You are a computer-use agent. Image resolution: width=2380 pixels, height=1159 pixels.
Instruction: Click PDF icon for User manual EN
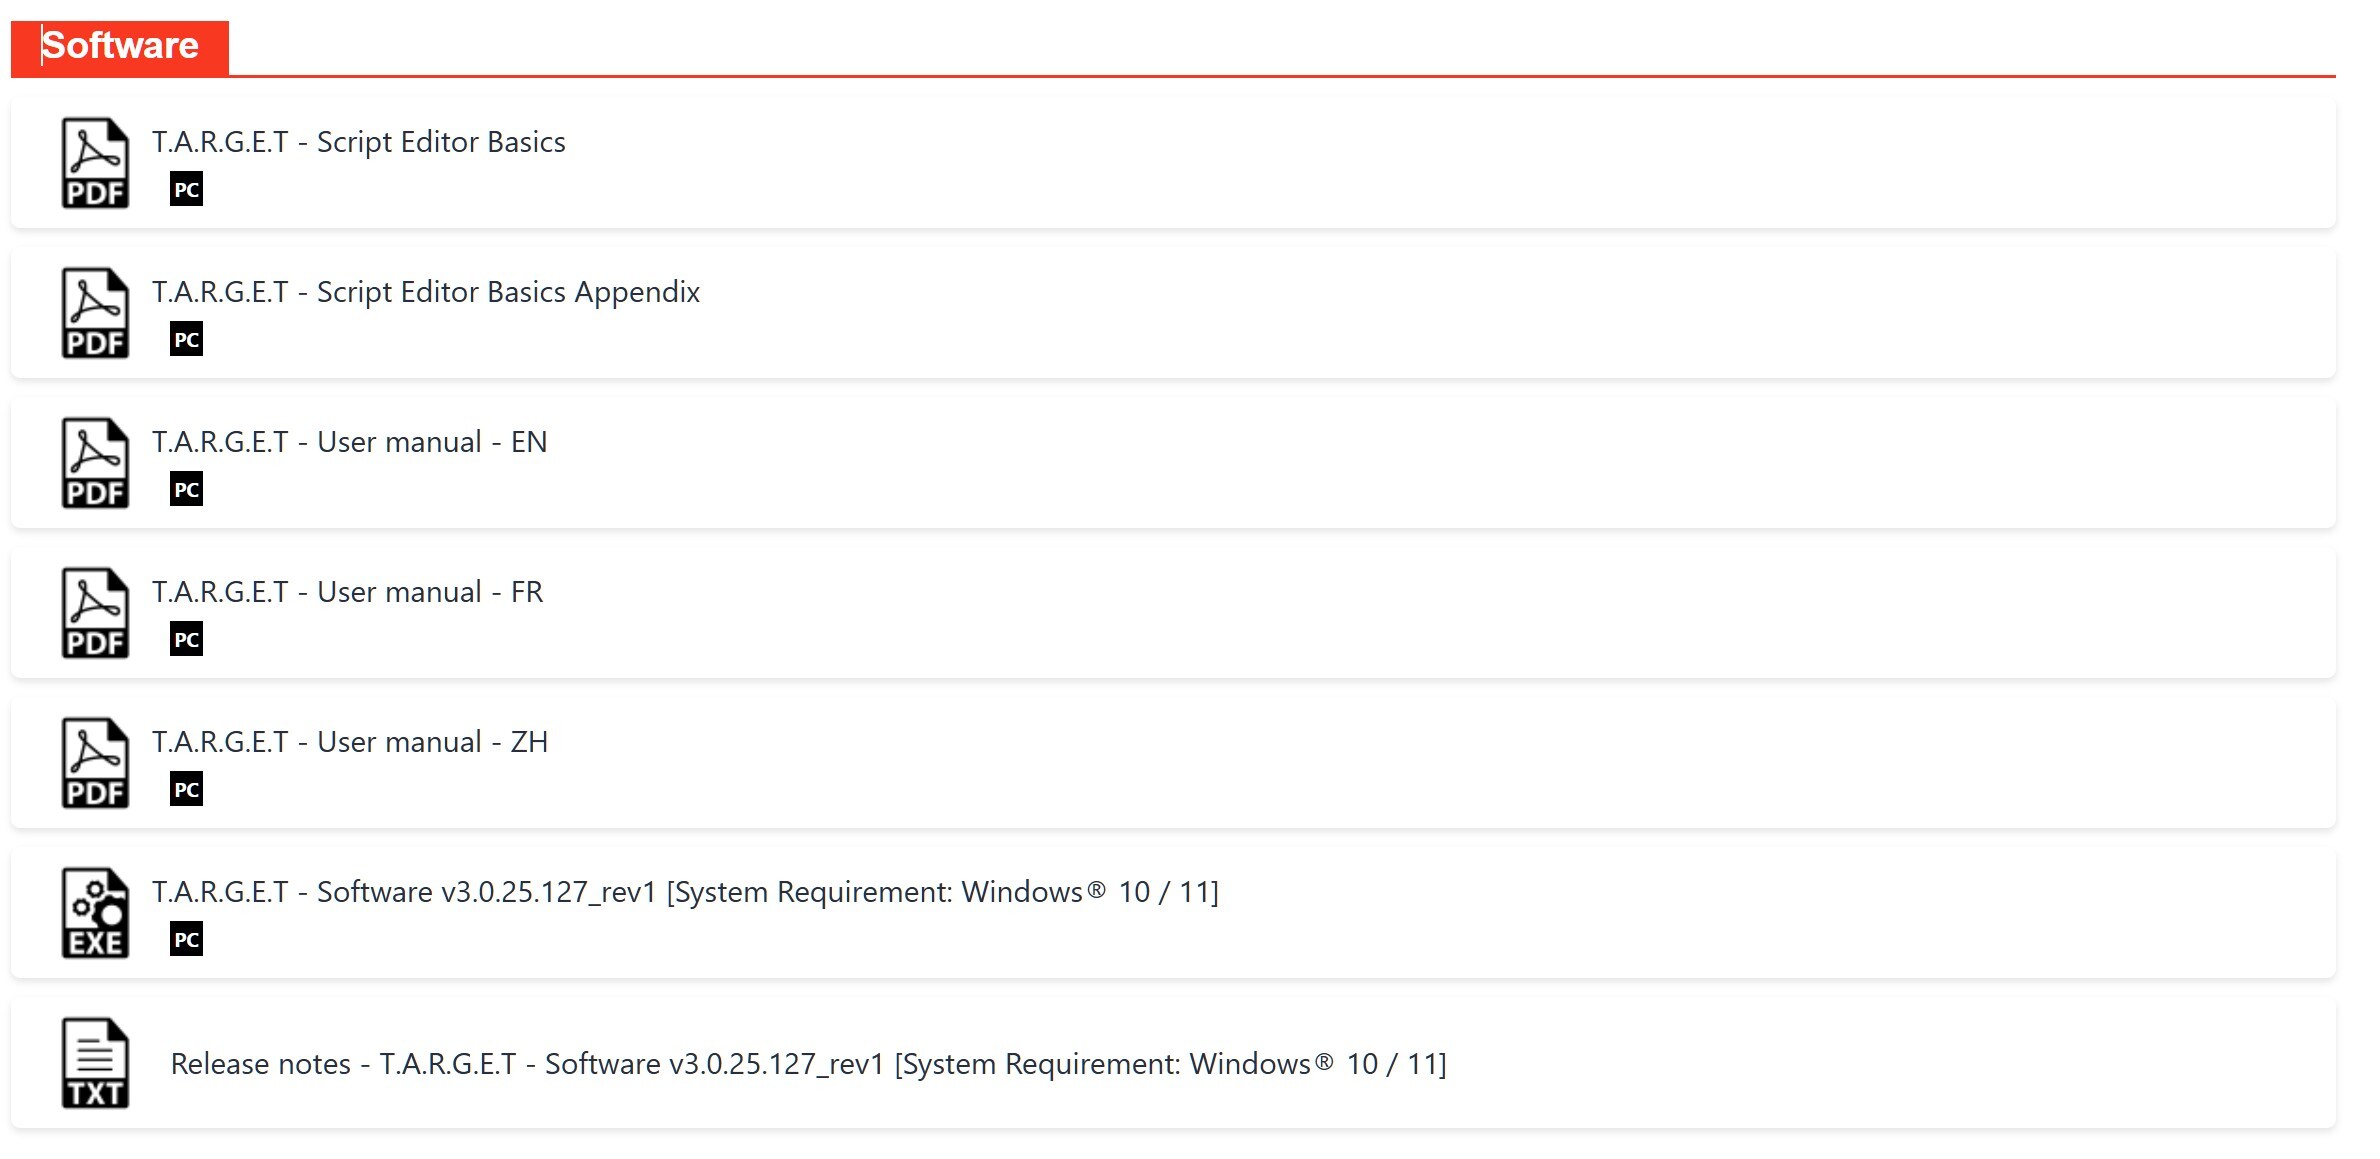click(95, 463)
